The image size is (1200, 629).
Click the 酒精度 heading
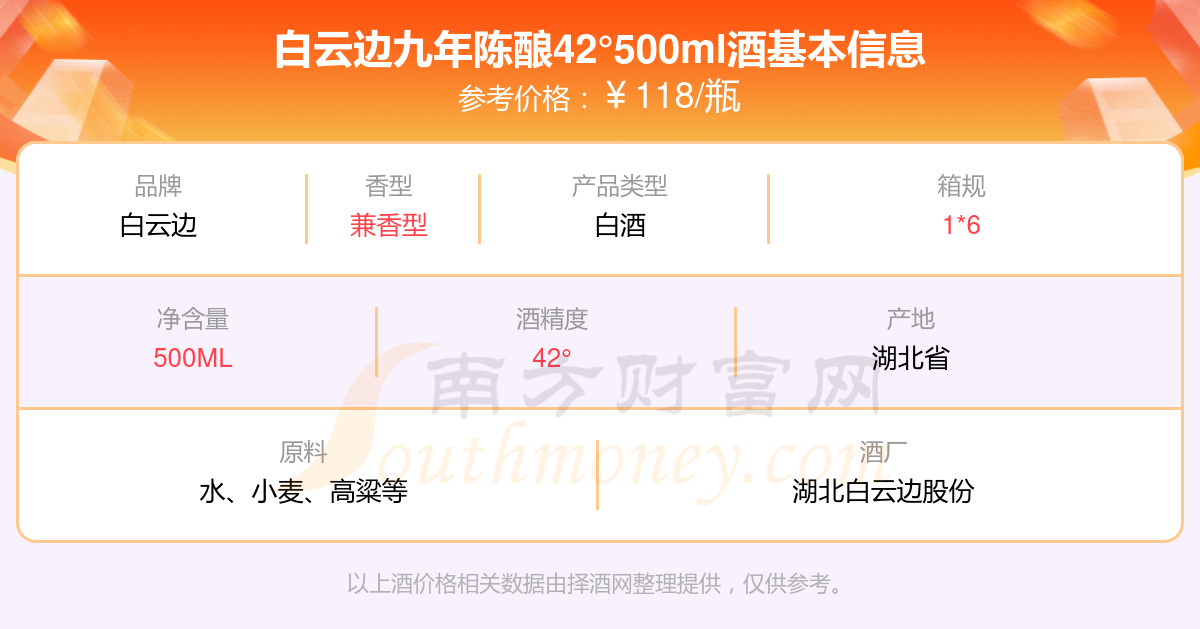(552, 319)
